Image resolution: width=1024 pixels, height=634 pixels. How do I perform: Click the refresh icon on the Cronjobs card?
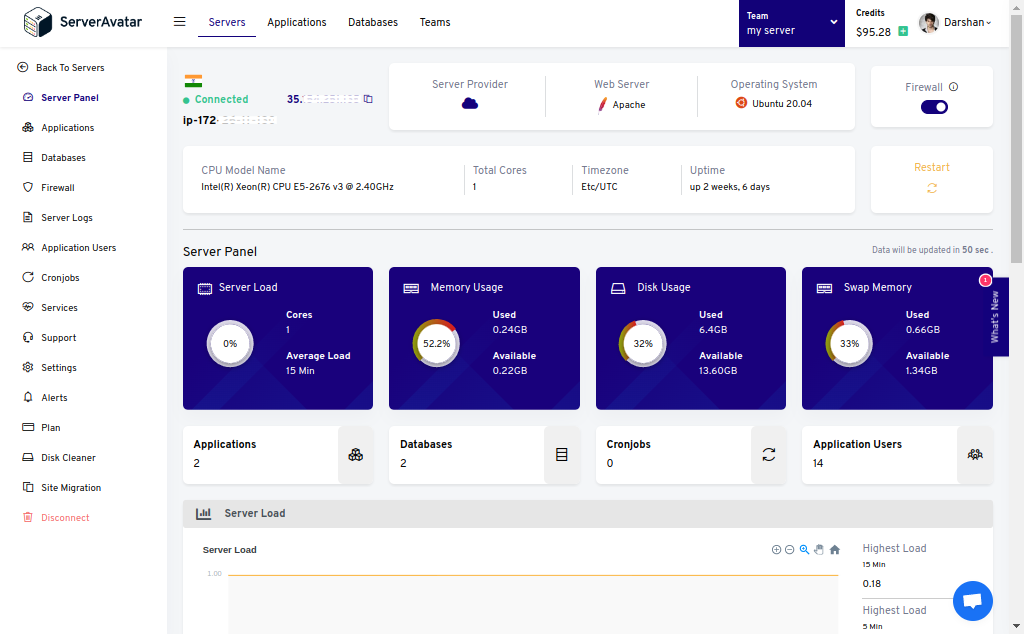[768, 454]
